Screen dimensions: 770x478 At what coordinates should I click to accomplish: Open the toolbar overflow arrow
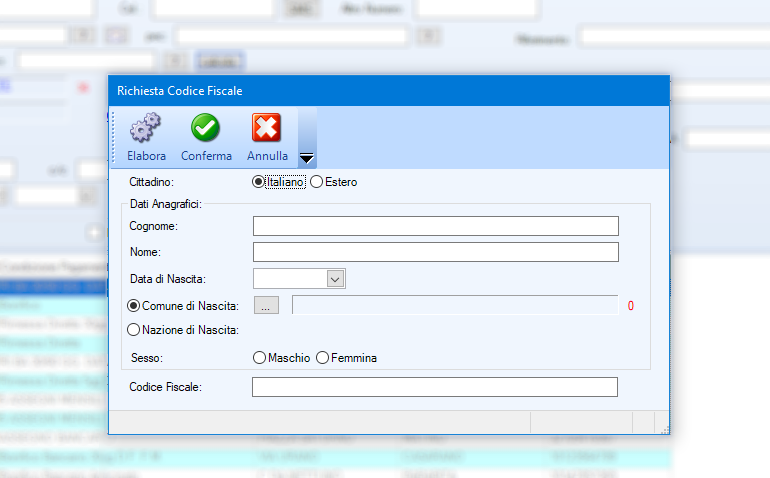pyautogui.click(x=307, y=158)
